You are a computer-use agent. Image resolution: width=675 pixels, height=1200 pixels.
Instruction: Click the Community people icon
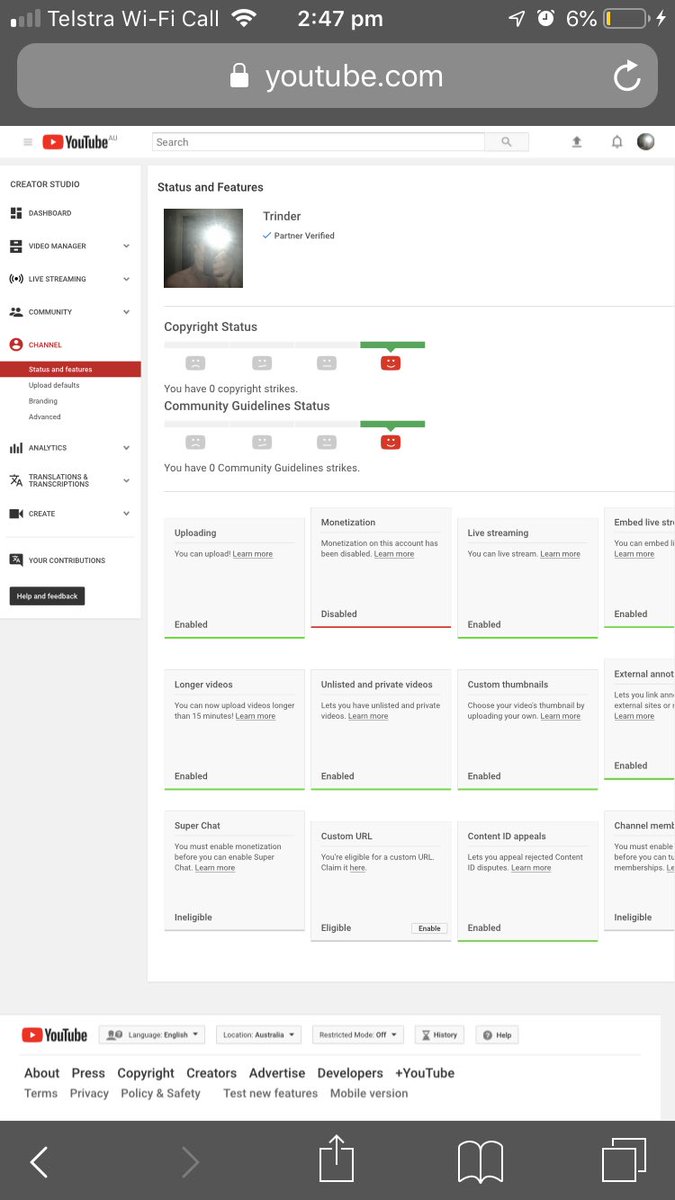coord(16,312)
